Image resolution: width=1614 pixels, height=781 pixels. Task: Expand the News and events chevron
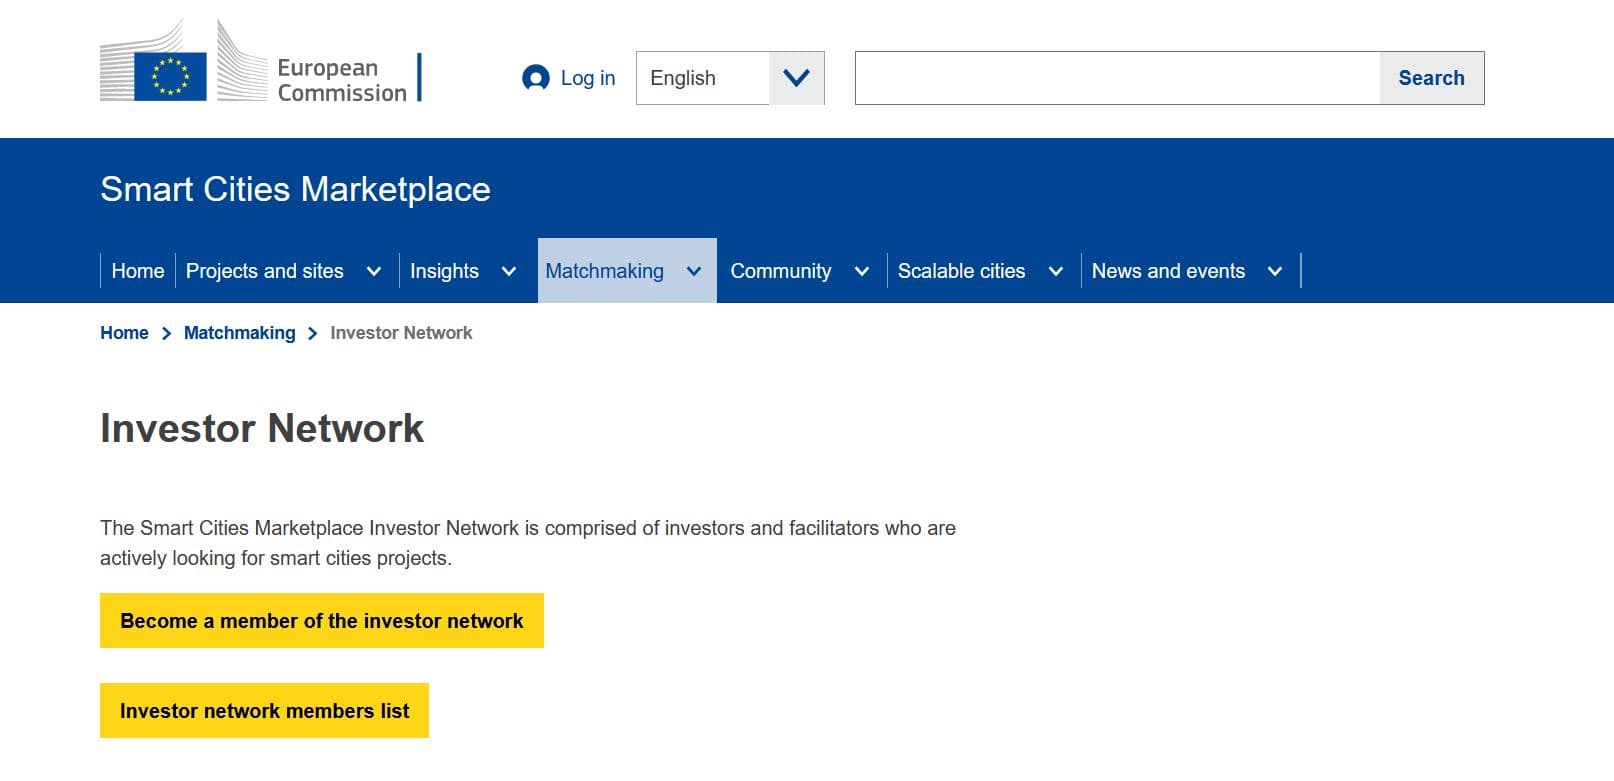[x=1275, y=271]
